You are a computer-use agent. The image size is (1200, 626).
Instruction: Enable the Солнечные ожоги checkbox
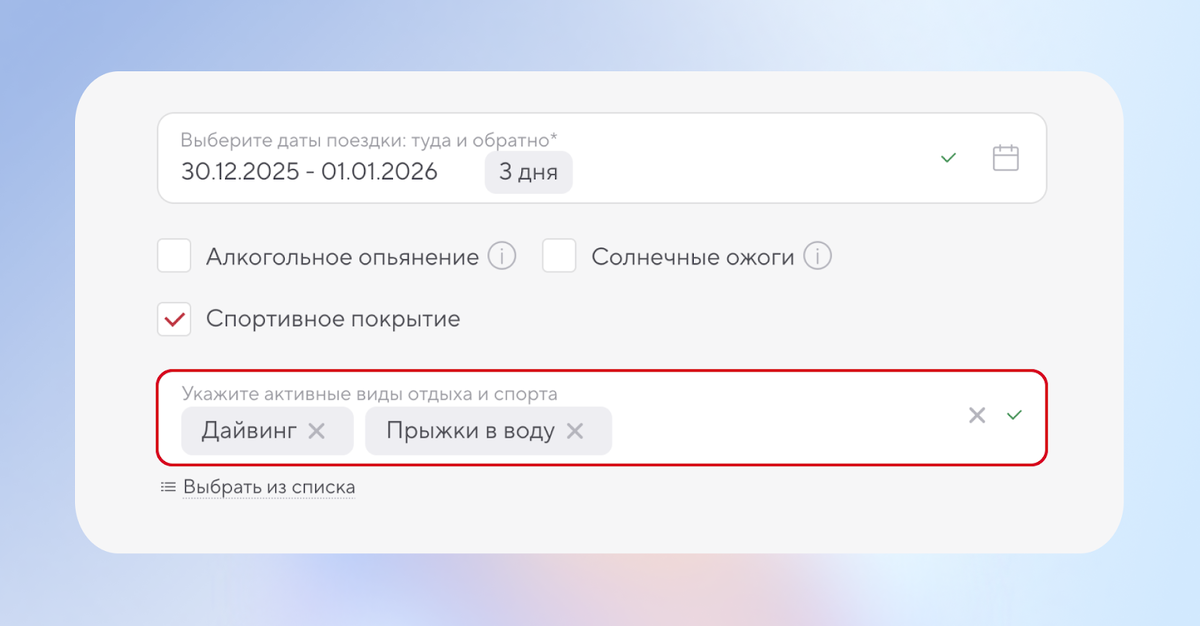pos(559,256)
